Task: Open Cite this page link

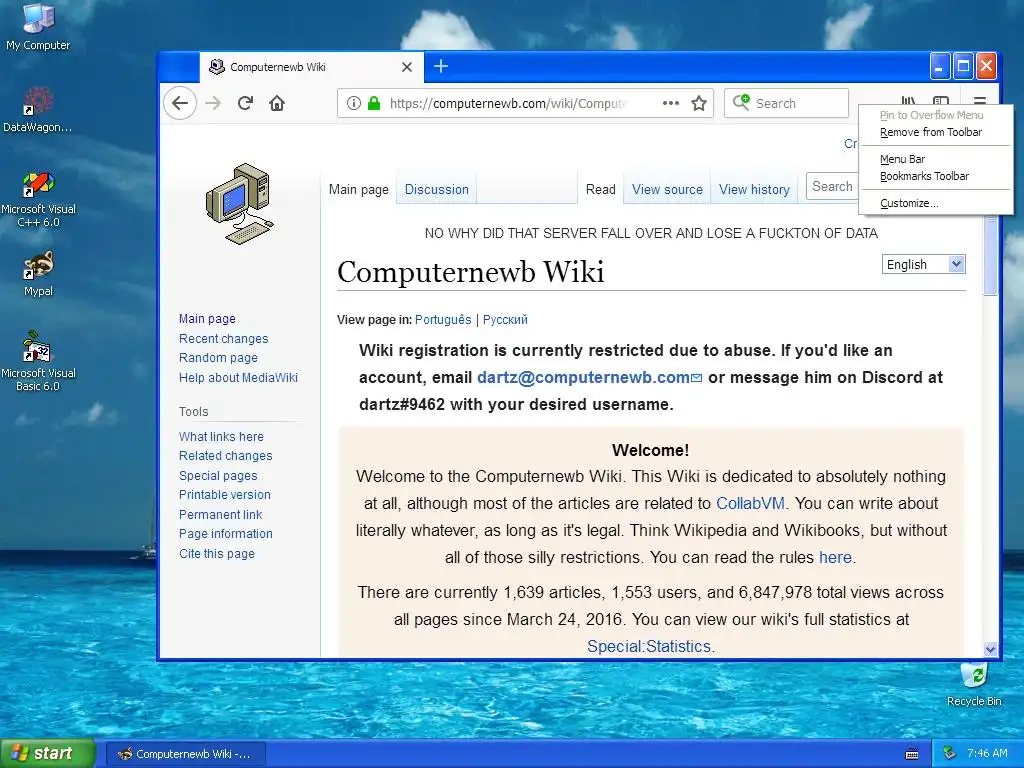Action: [x=217, y=554]
